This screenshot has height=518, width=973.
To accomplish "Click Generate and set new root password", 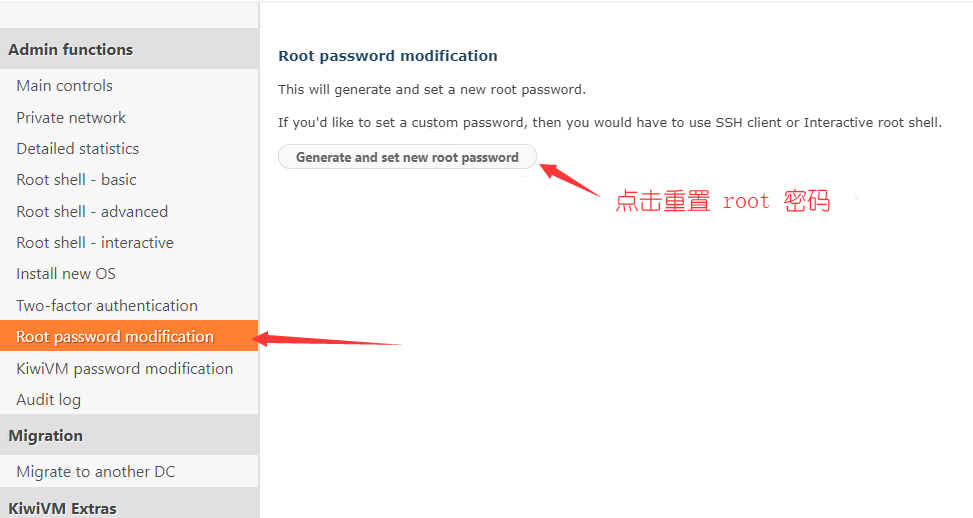I will [x=407, y=157].
